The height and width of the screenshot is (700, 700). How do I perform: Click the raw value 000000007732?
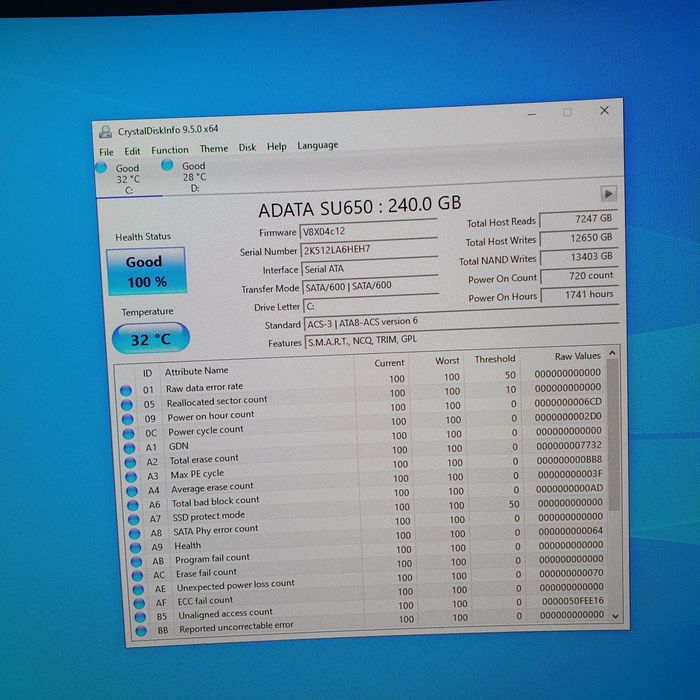coord(569,445)
